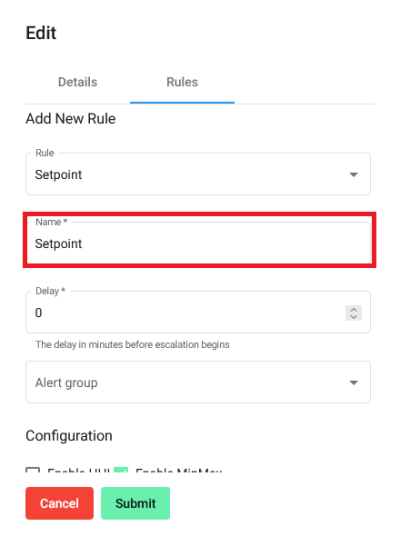Screen dimensions: 400x536
Task: Select the Rules tab
Action: pos(182,82)
